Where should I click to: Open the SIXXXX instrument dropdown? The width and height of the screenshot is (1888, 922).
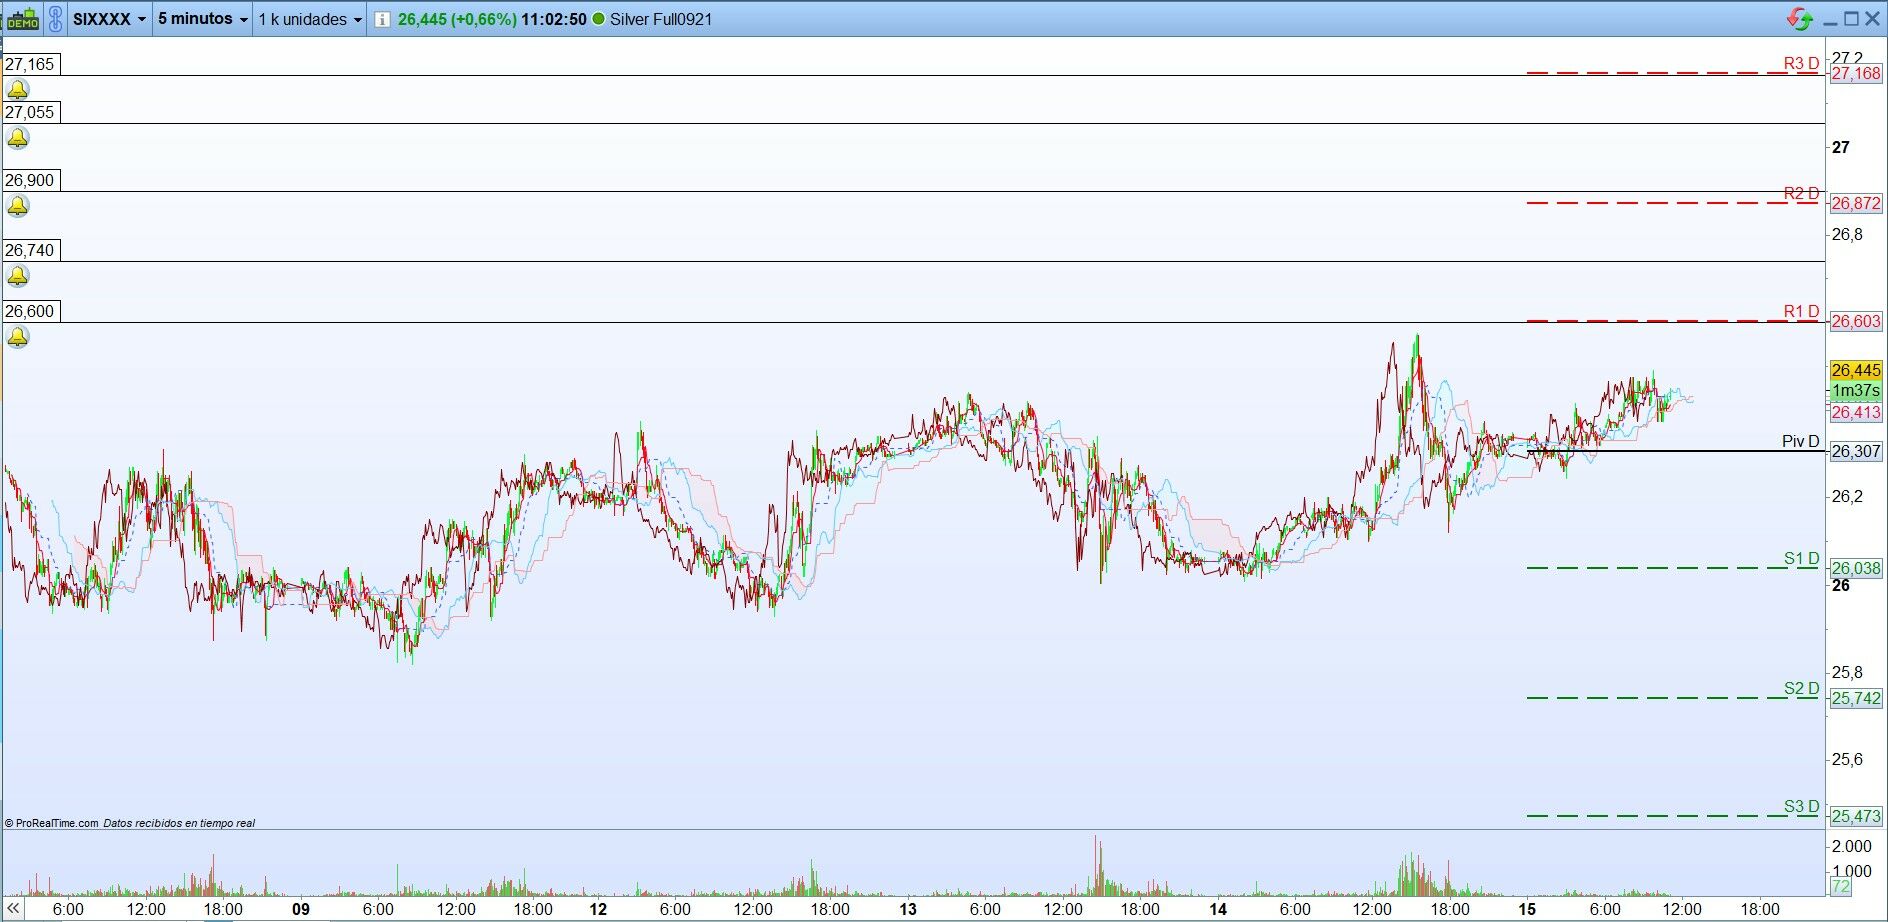coord(109,19)
